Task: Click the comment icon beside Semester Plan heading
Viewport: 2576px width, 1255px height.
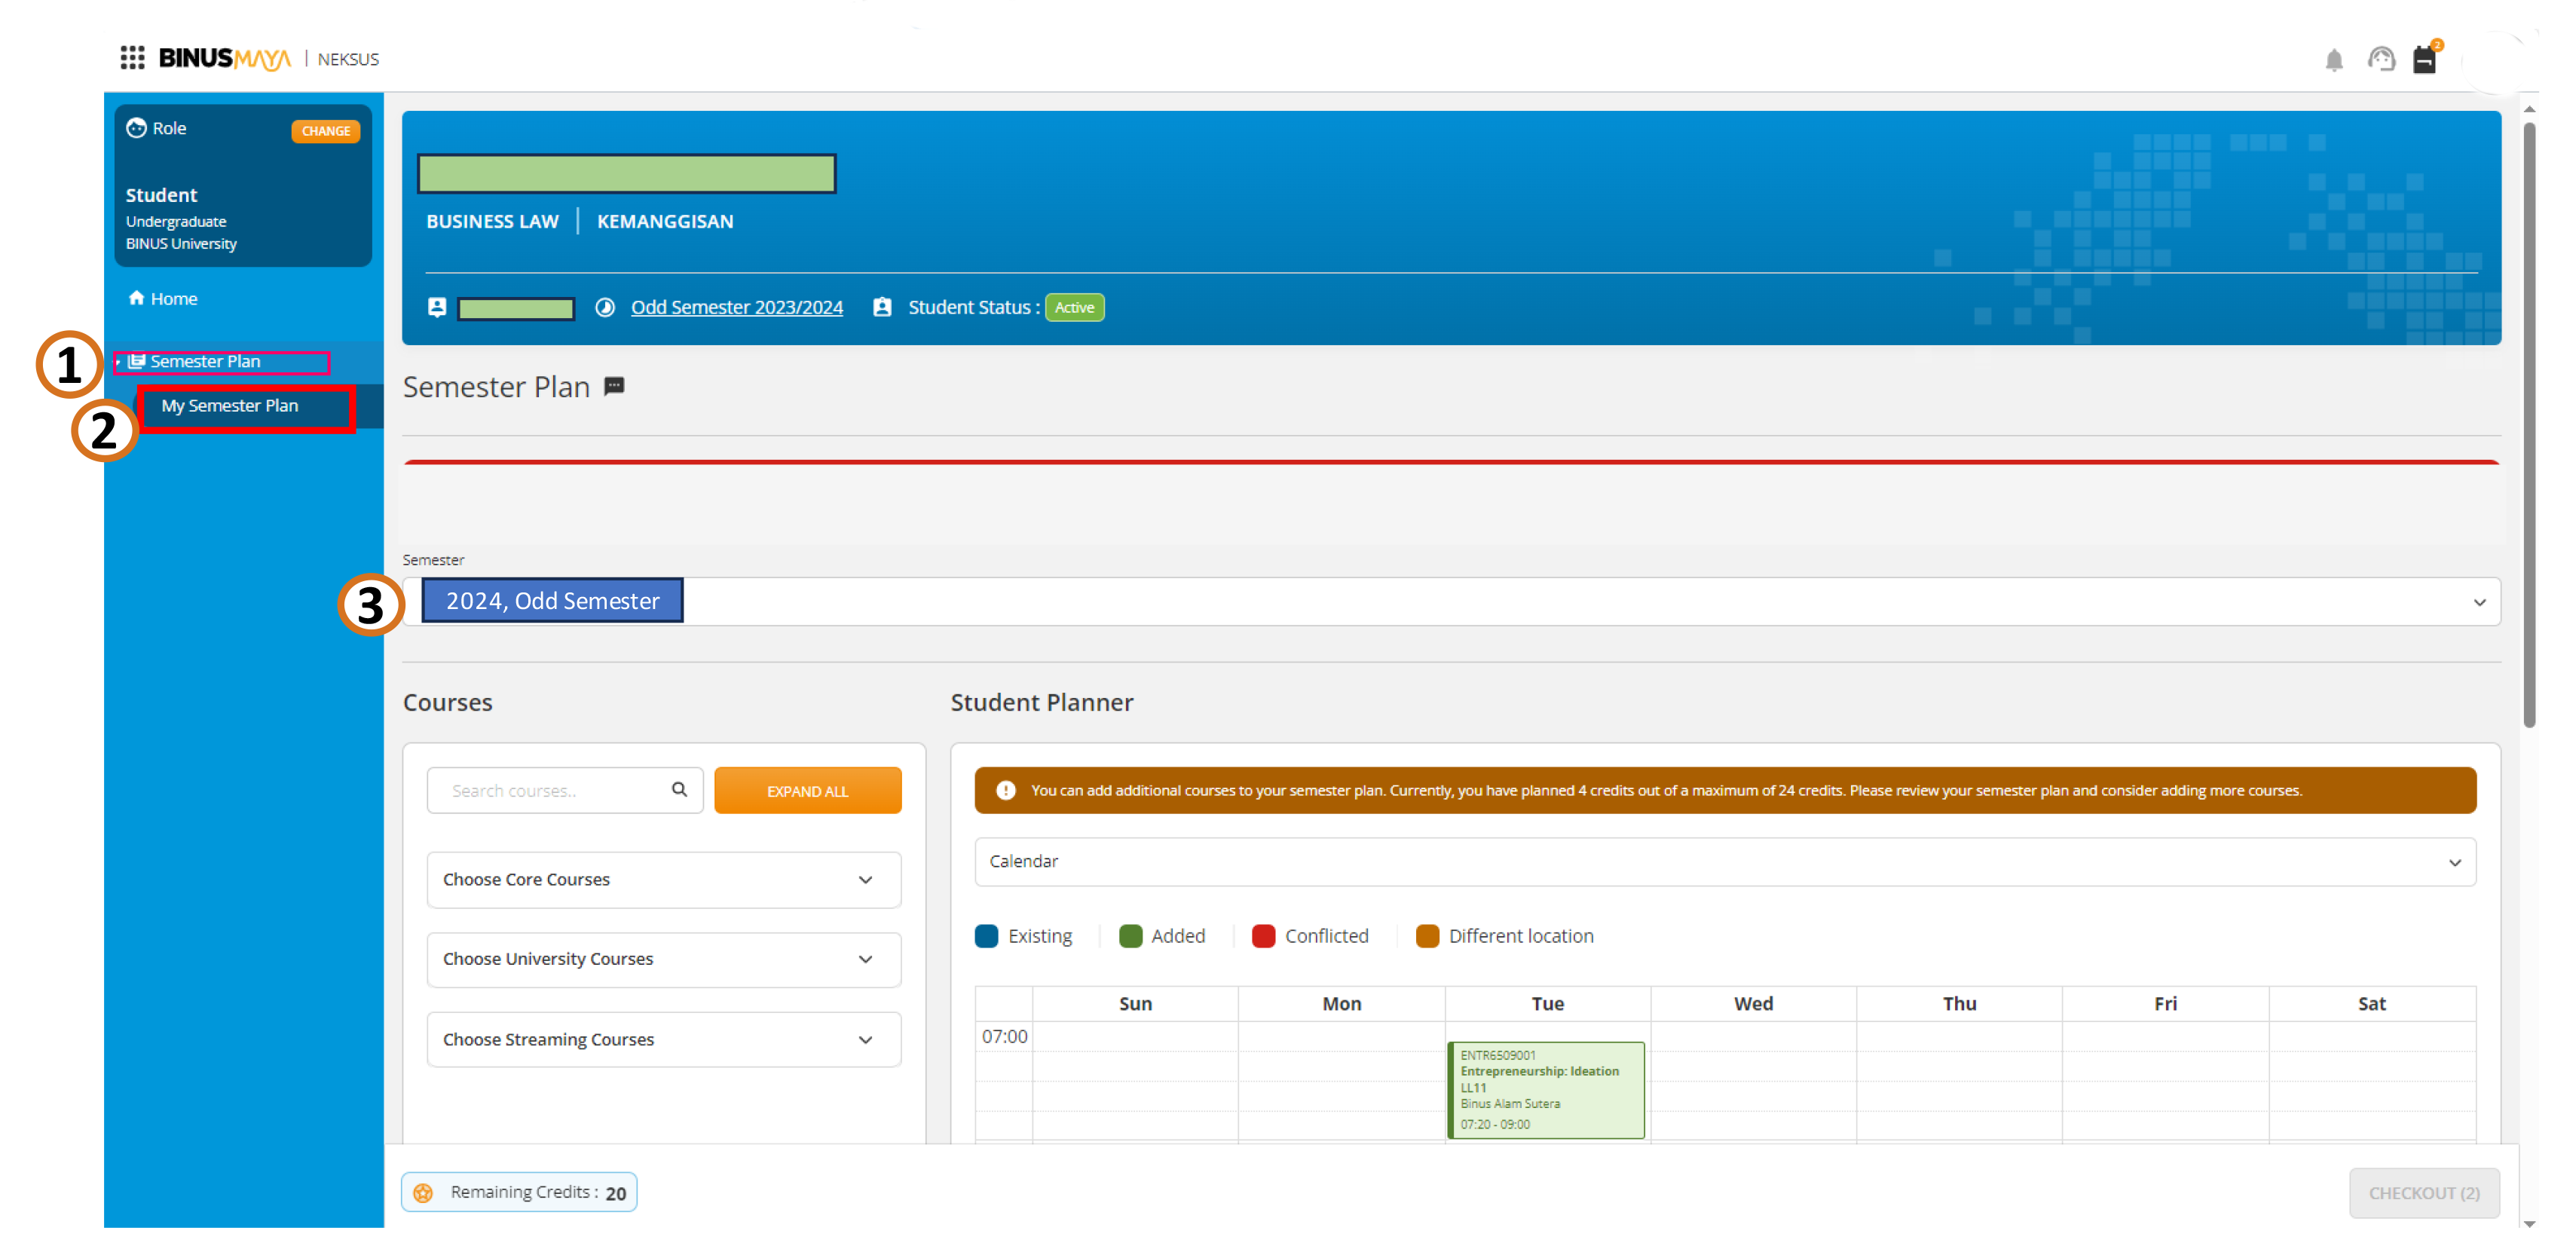Action: coord(614,386)
